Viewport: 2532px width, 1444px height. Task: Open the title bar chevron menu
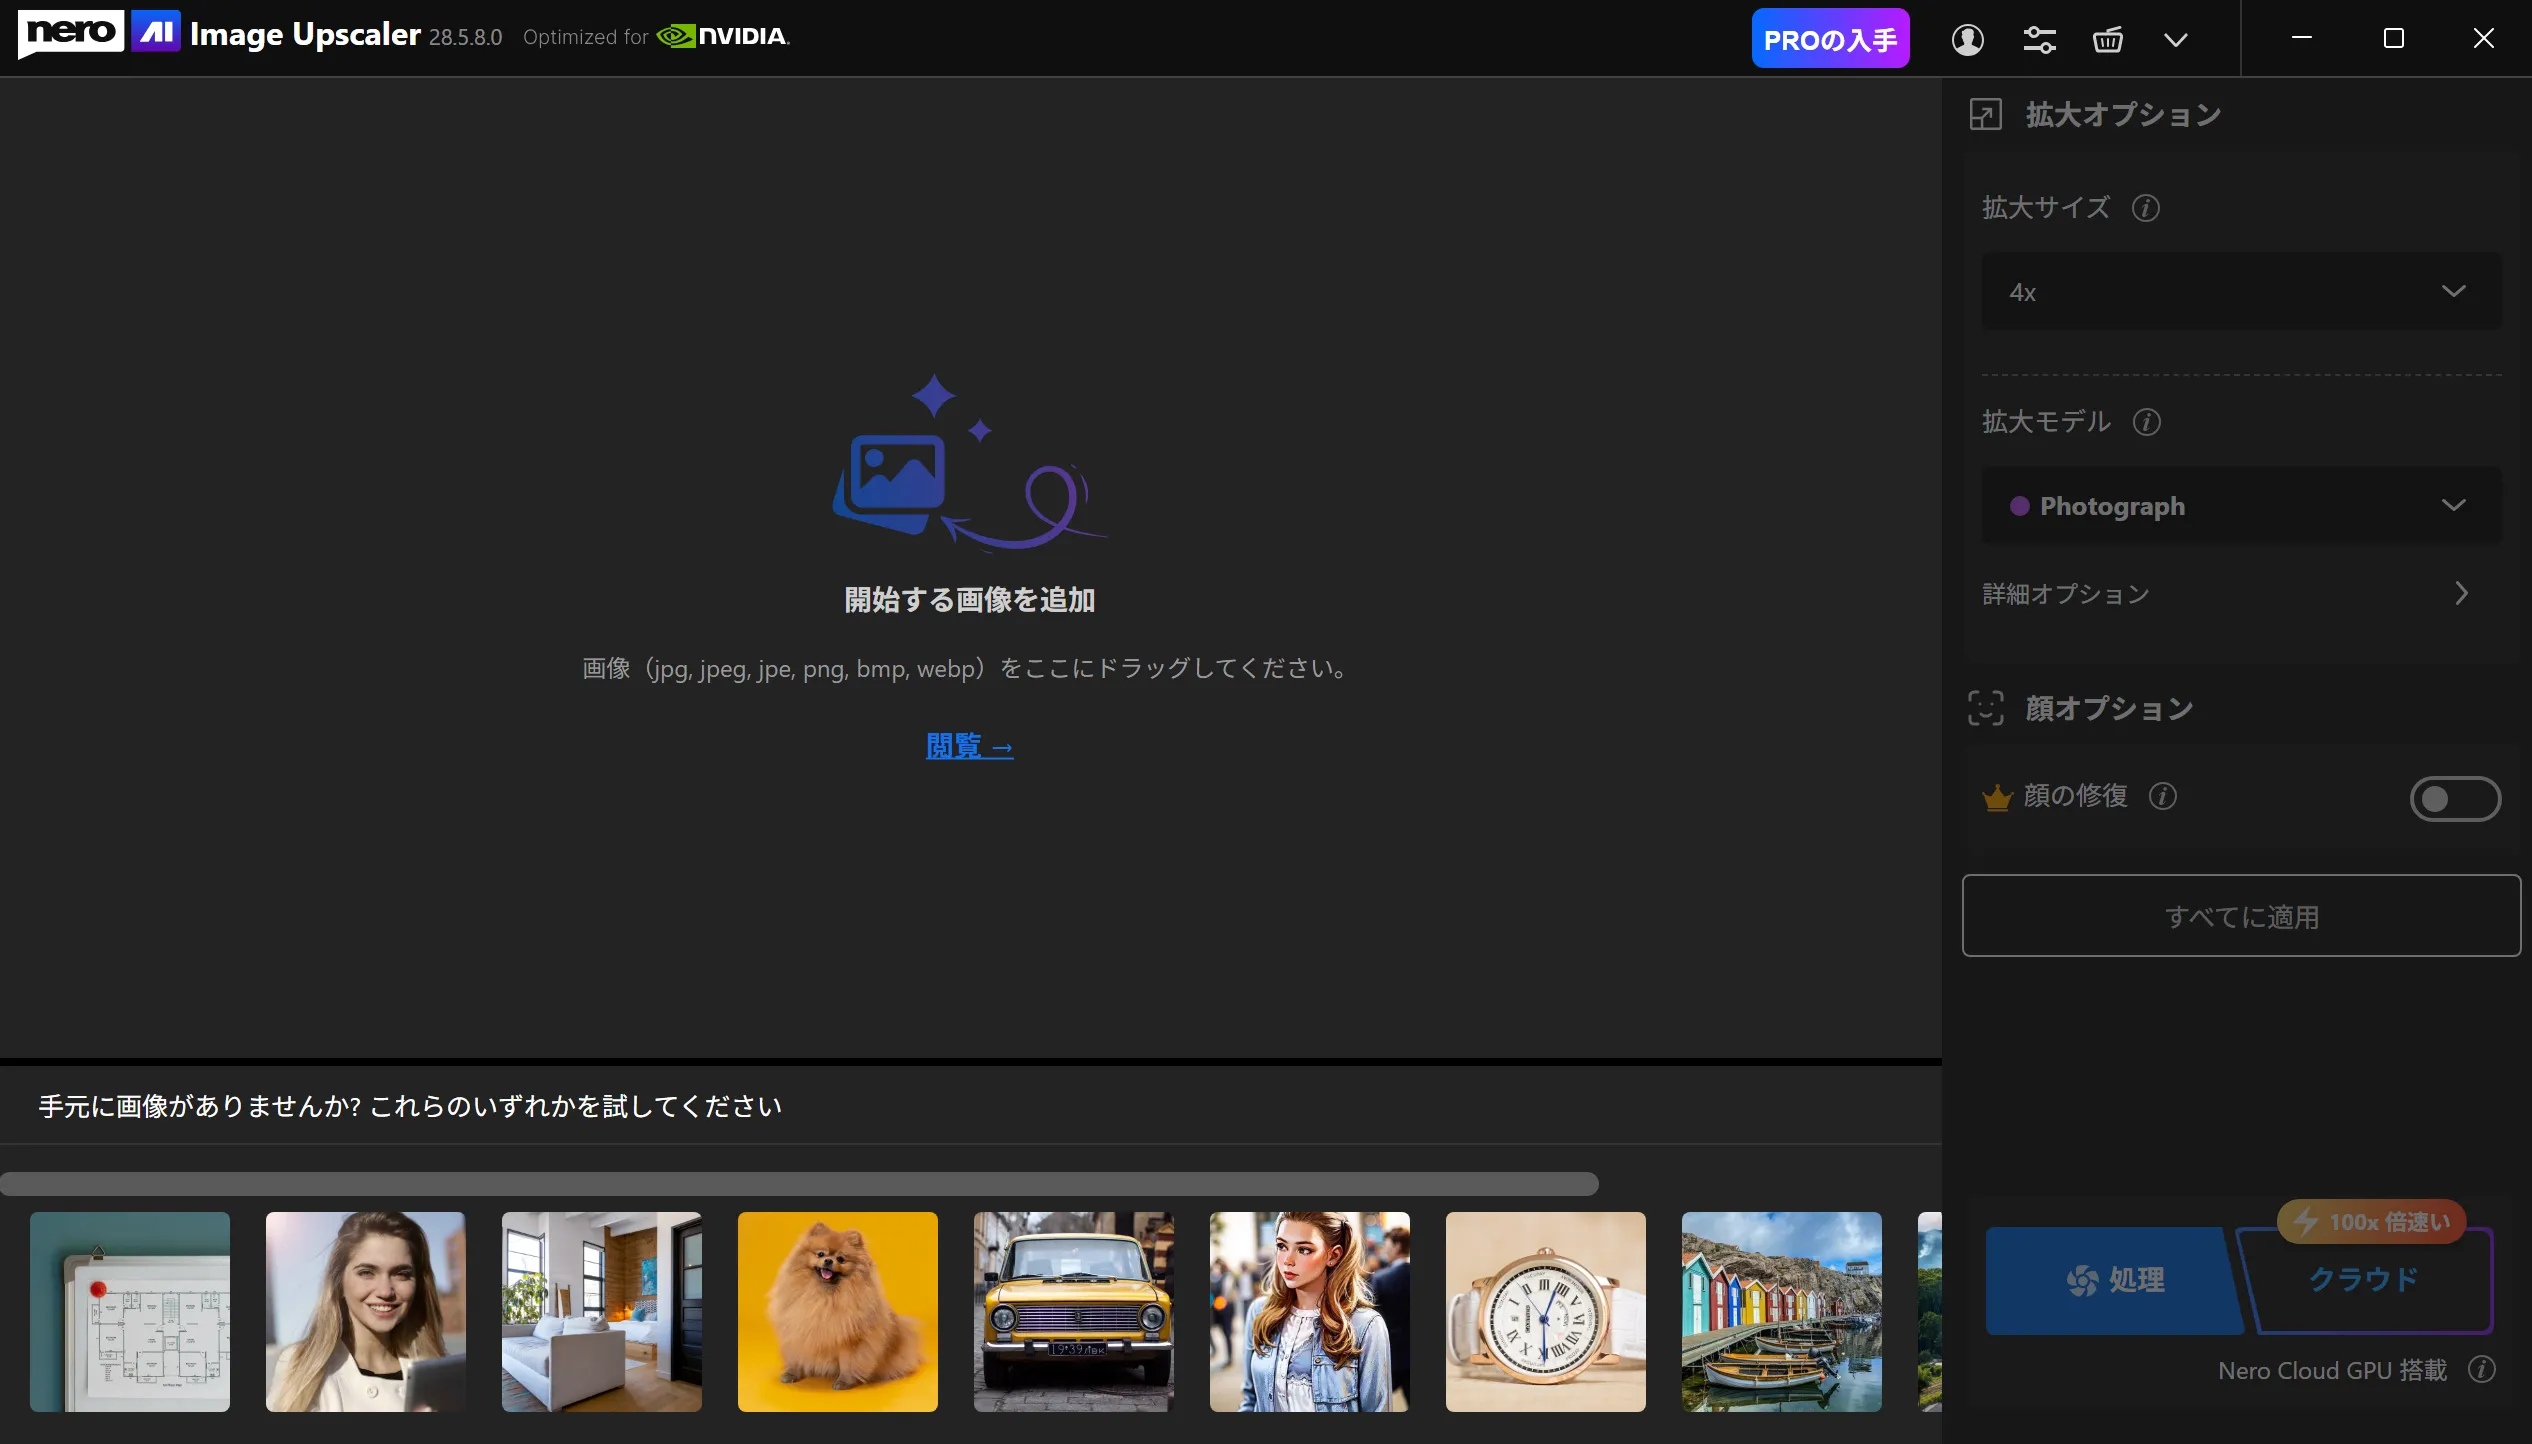pos(2177,38)
